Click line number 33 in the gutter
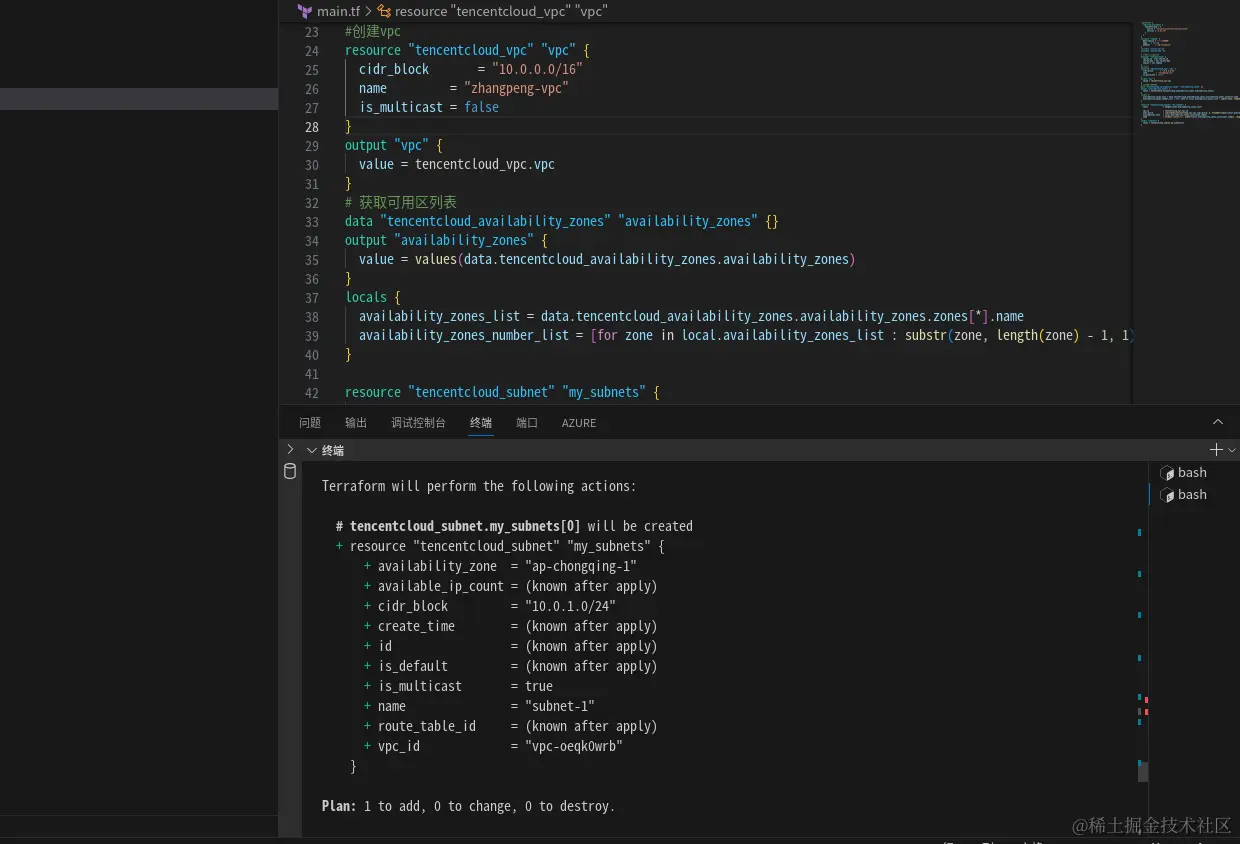The image size is (1240, 844). pyautogui.click(x=312, y=222)
